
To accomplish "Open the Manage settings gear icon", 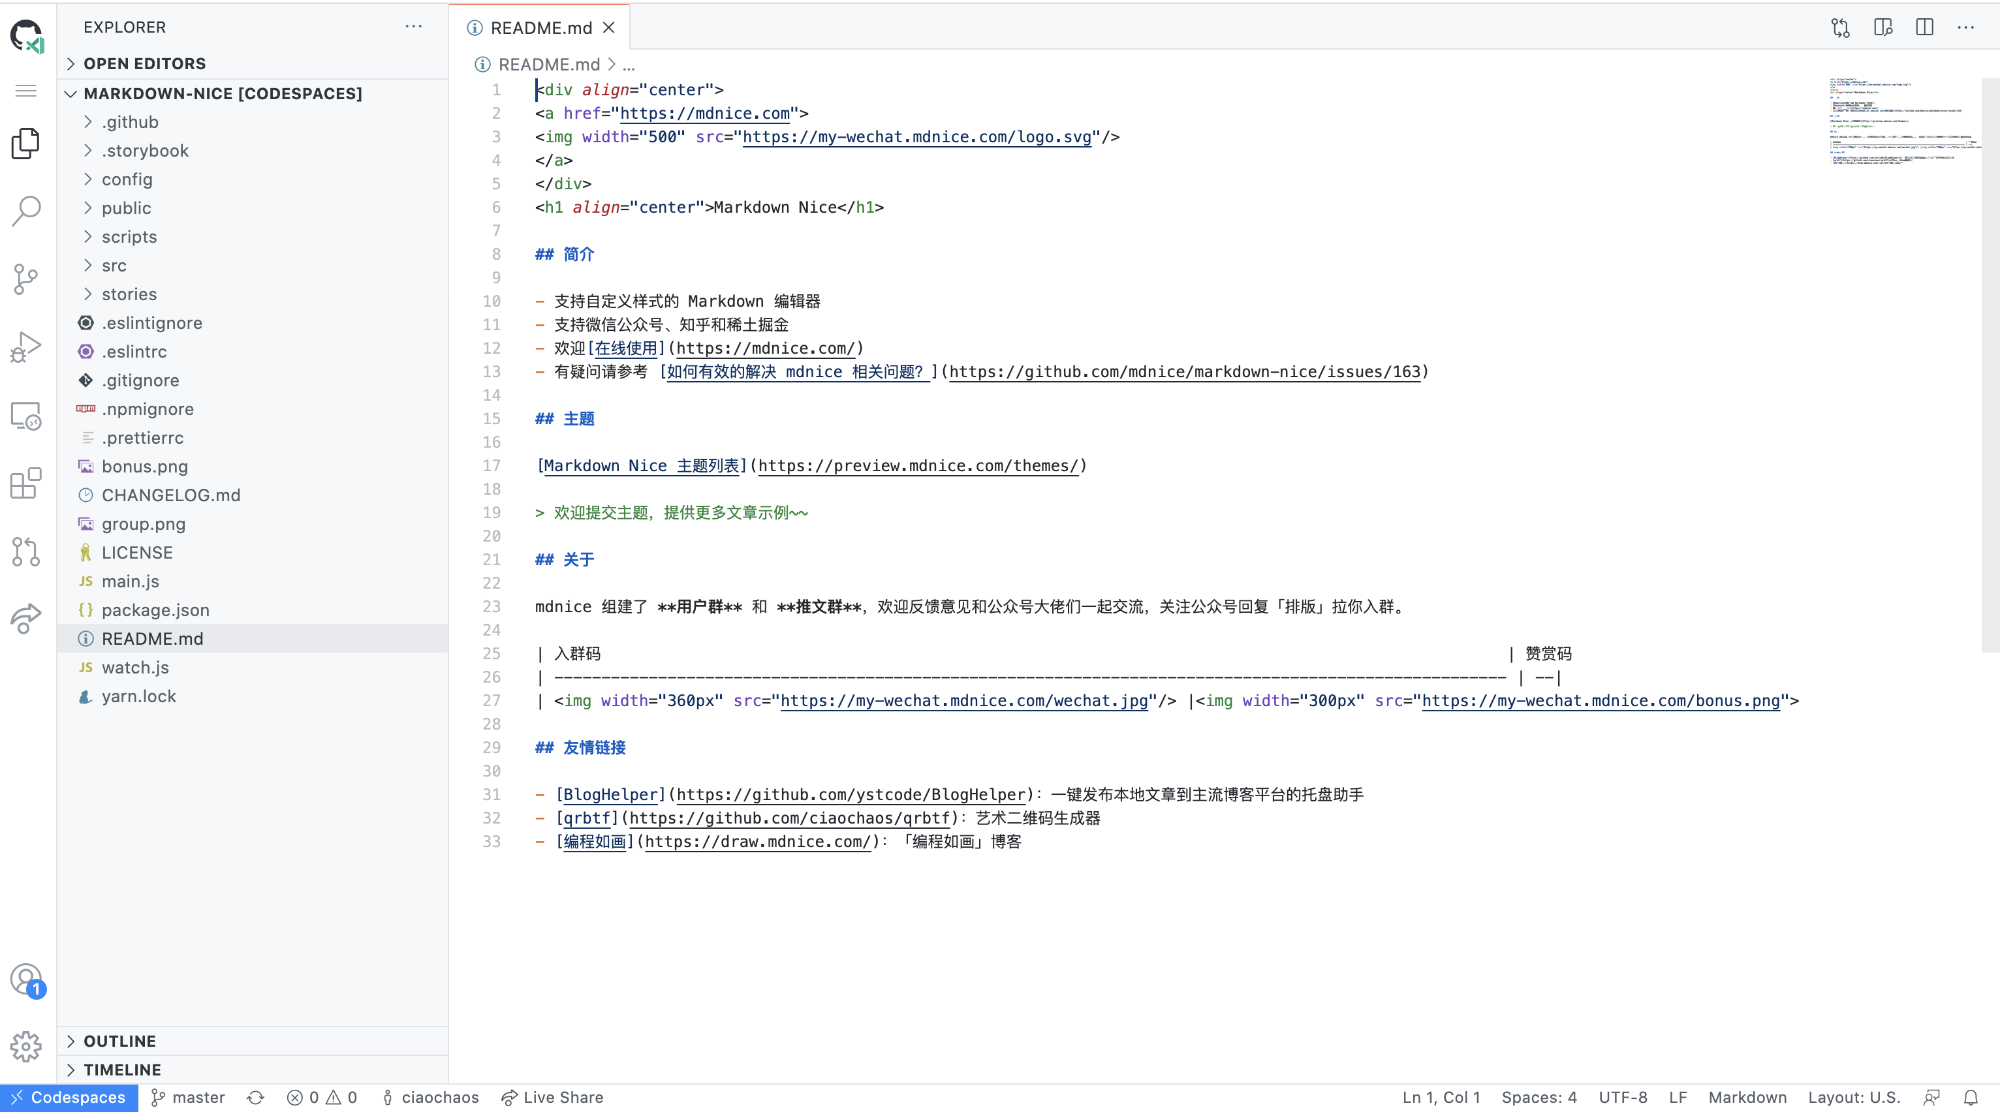I will click(26, 1047).
